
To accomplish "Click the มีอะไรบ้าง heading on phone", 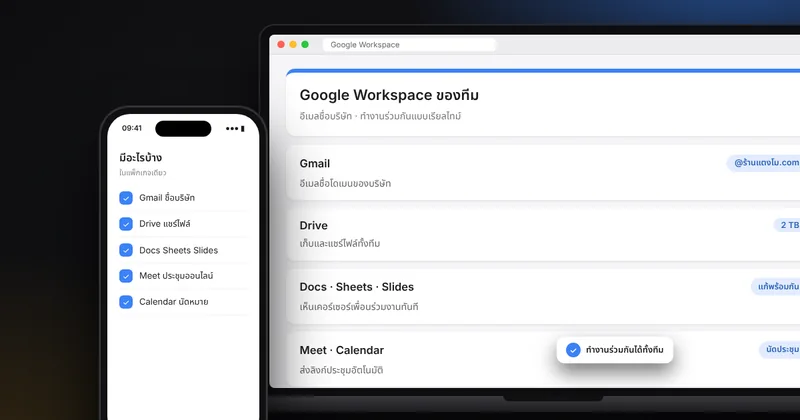I will [140, 157].
